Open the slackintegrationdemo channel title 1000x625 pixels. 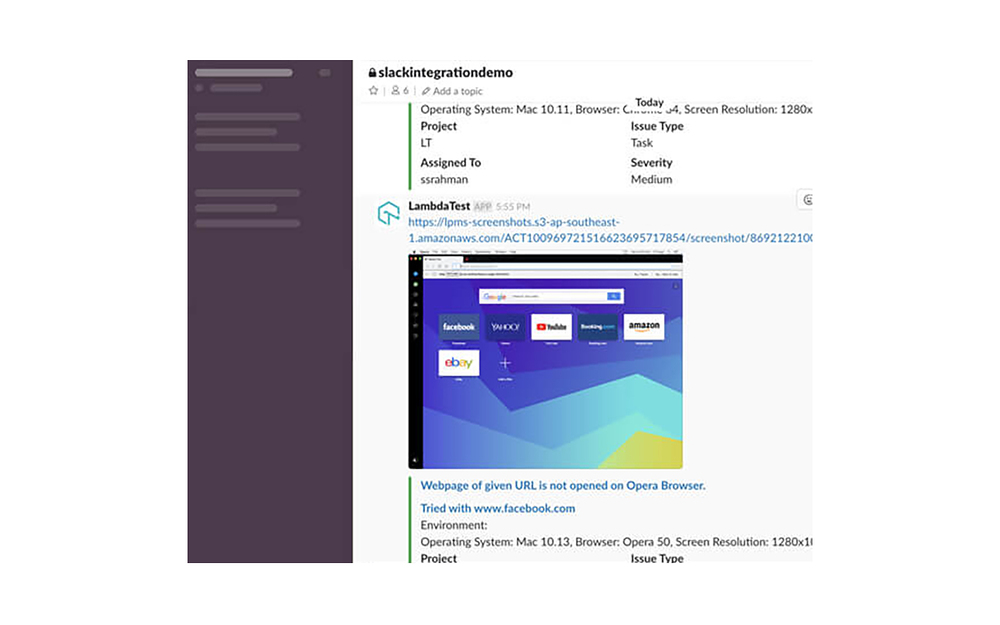click(441, 72)
